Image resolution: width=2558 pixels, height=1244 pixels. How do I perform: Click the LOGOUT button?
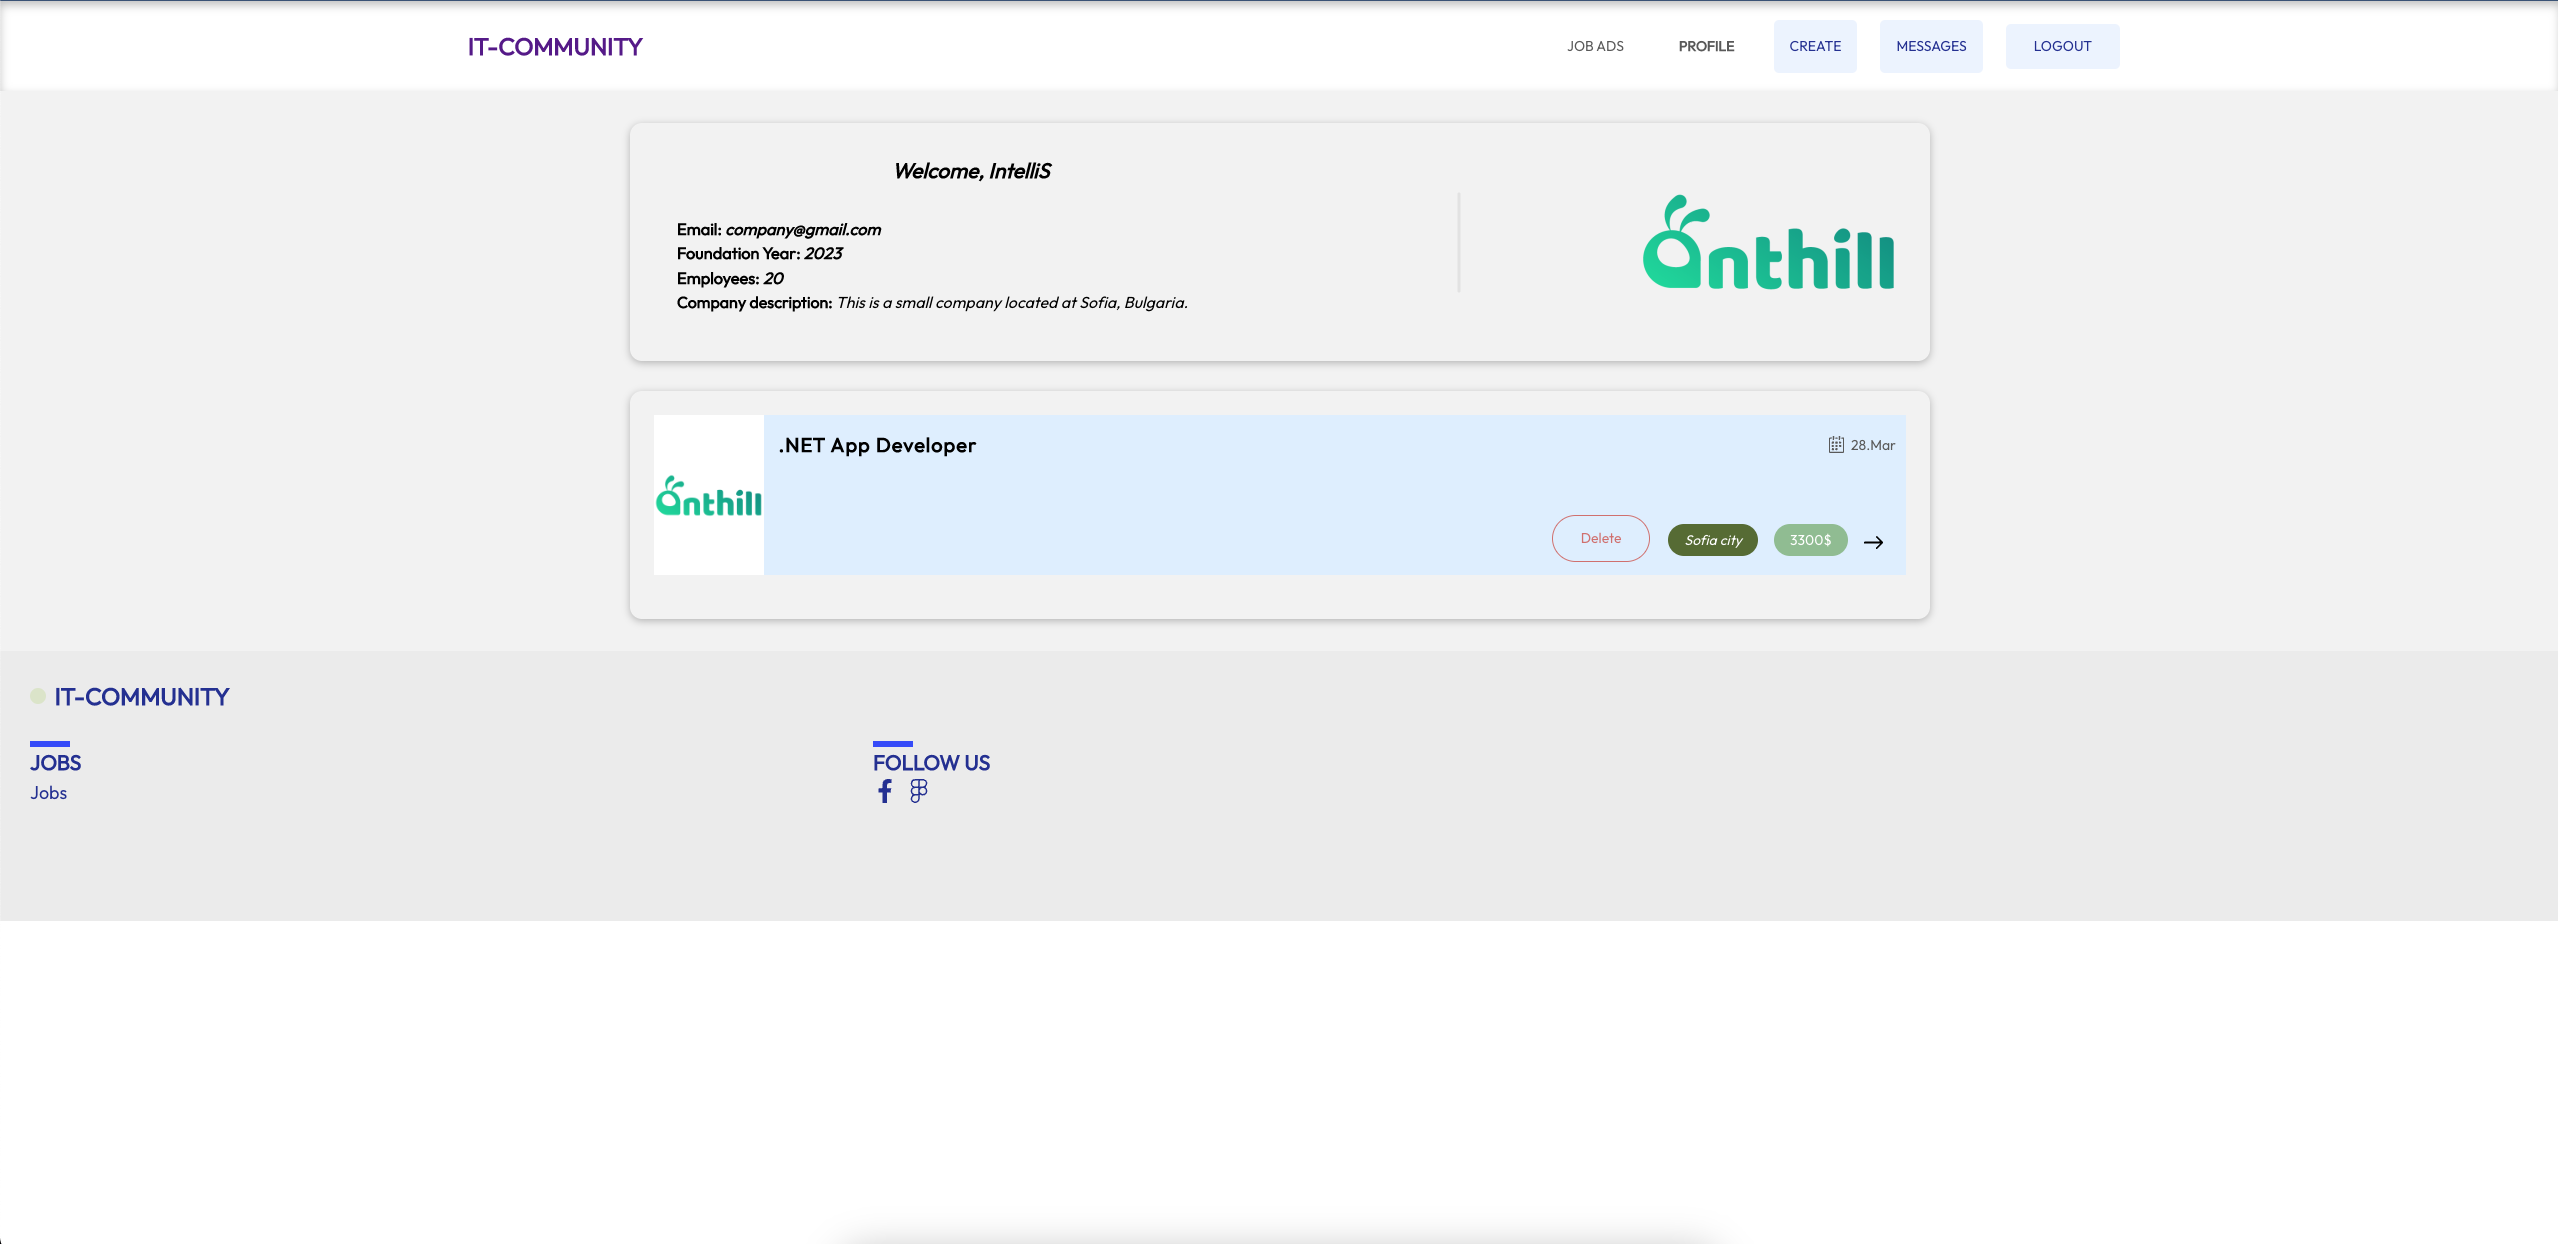click(x=2061, y=46)
